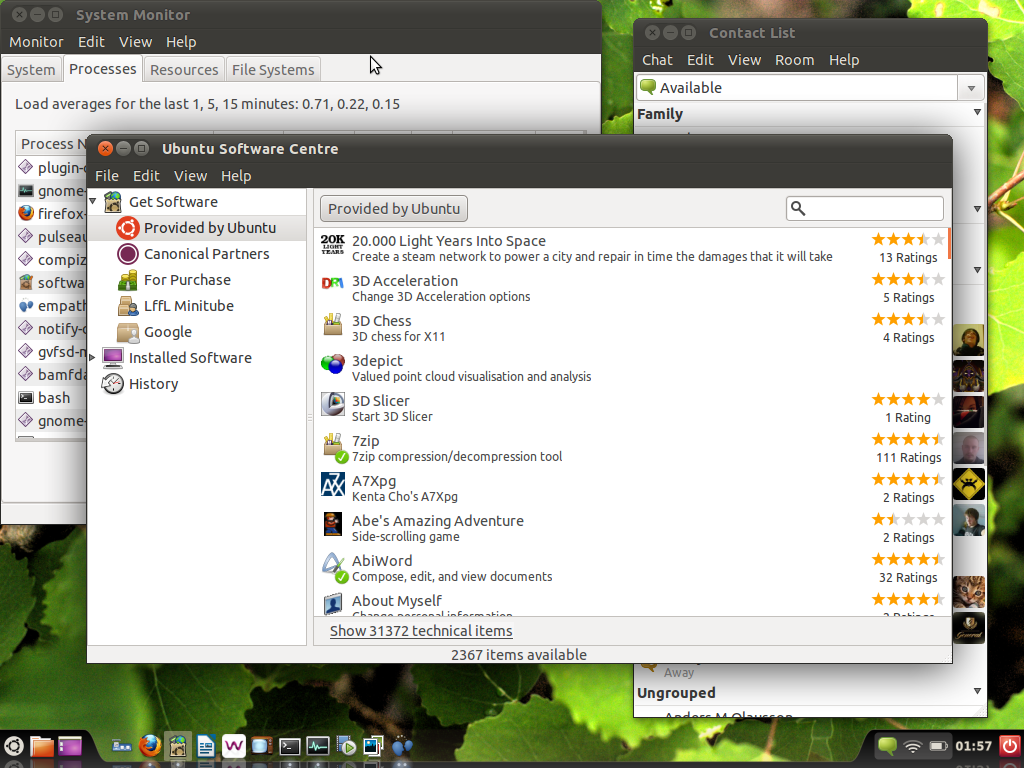Click the 111 Ratings text for 7zip
Viewport: 1024px width, 768px height.
tap(908, 458)
